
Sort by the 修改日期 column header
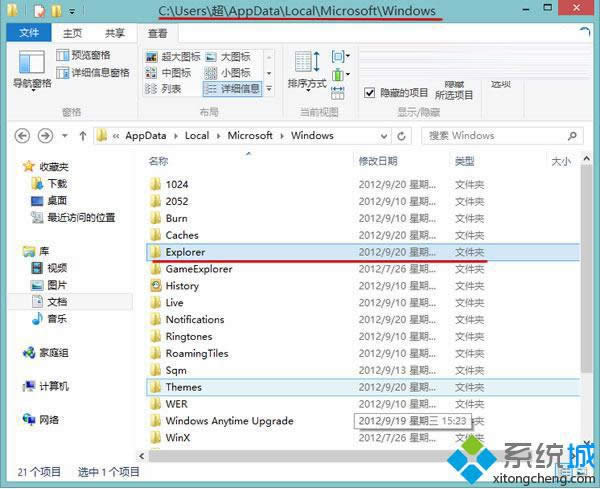[x=378, y=161]
